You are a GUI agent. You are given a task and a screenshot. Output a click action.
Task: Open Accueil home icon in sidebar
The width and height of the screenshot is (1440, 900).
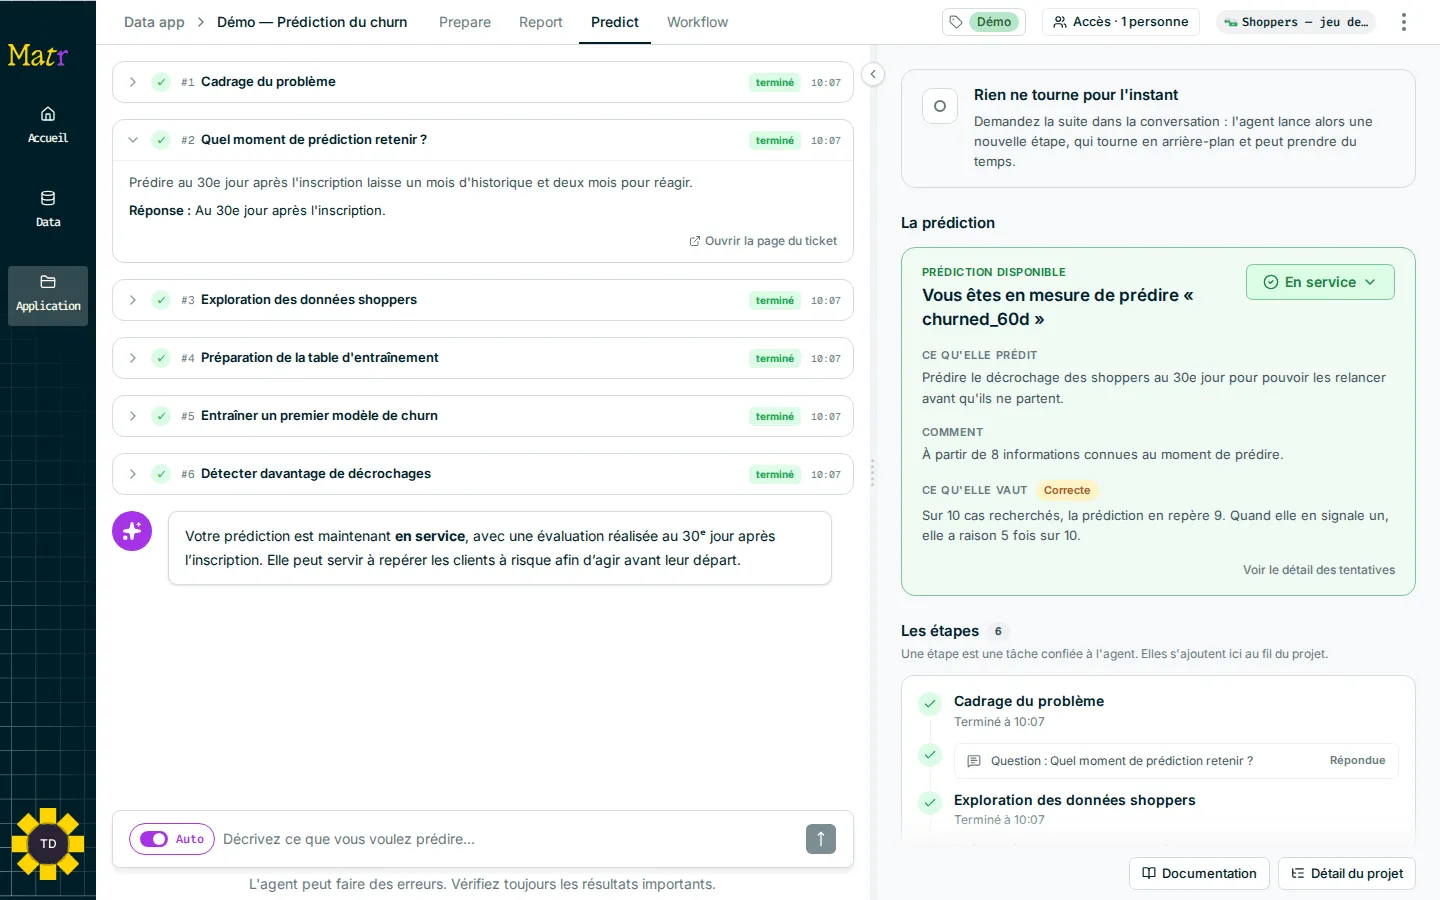(48, 125)
